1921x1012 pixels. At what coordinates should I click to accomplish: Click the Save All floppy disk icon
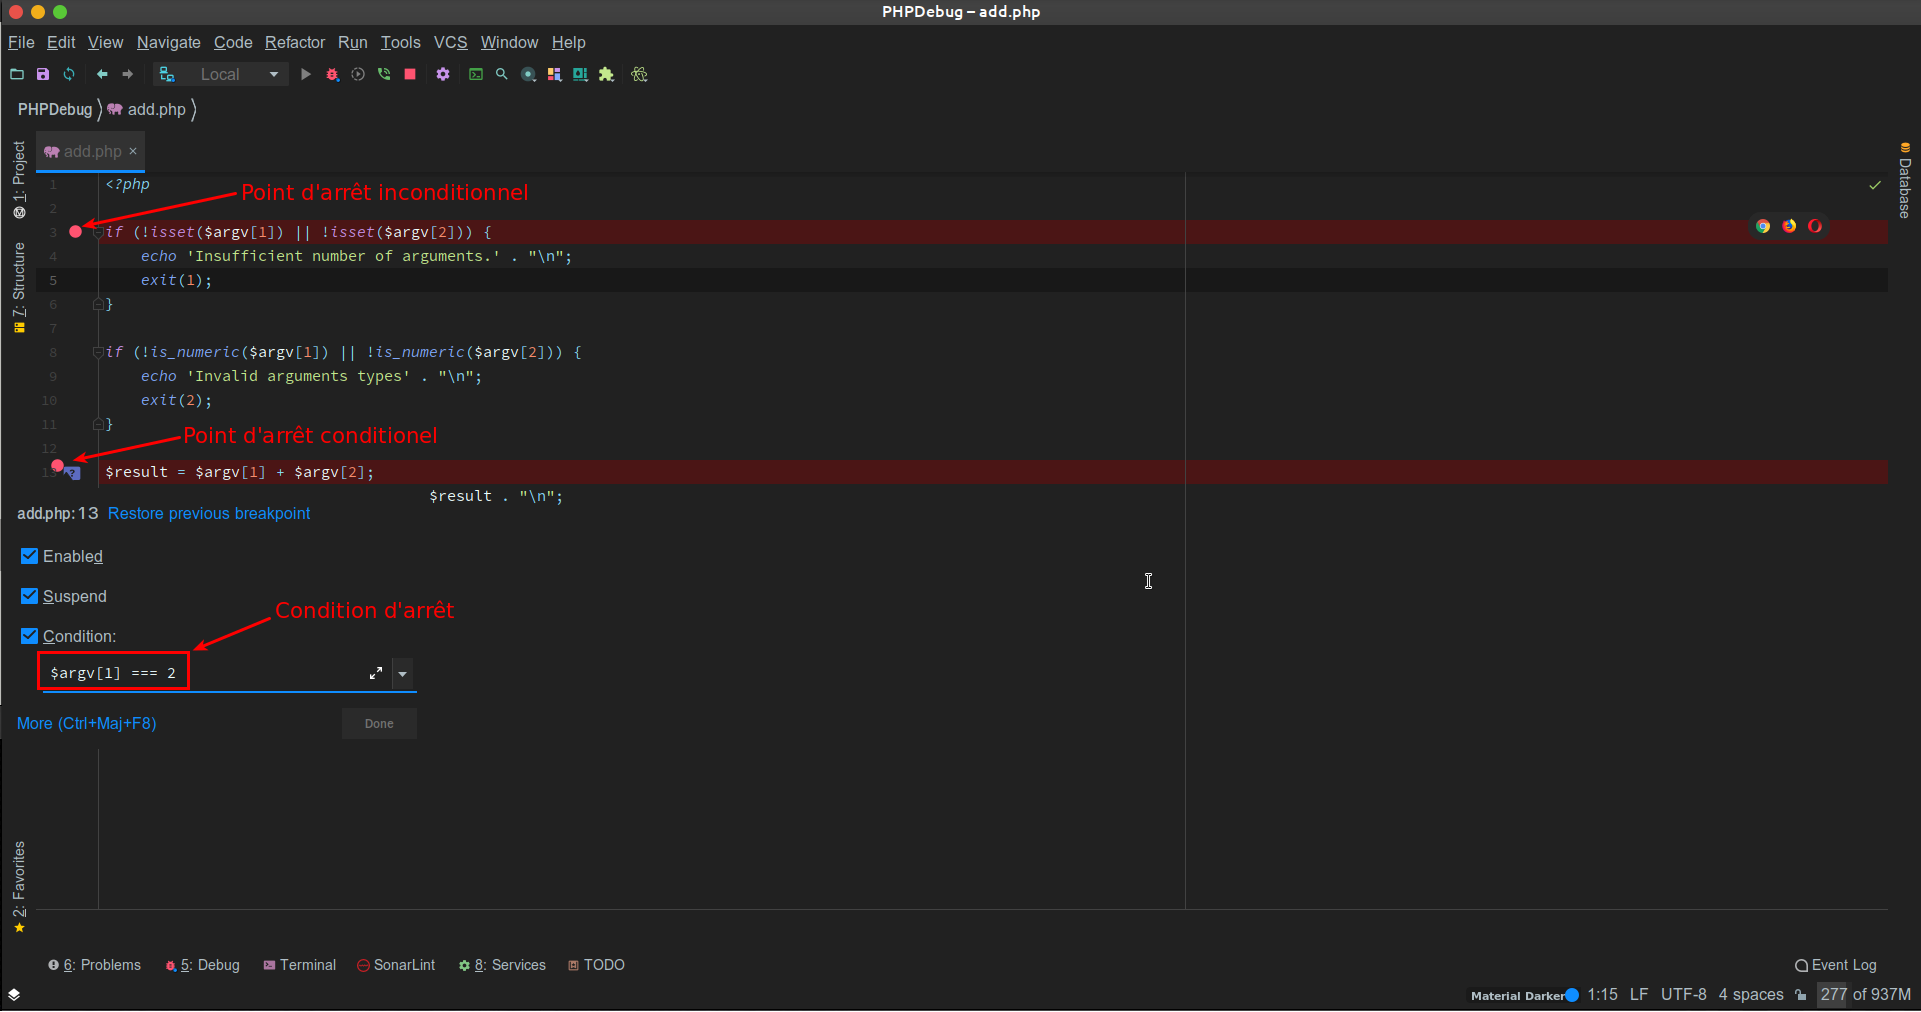pyautogui.click(x=43, y=75)
